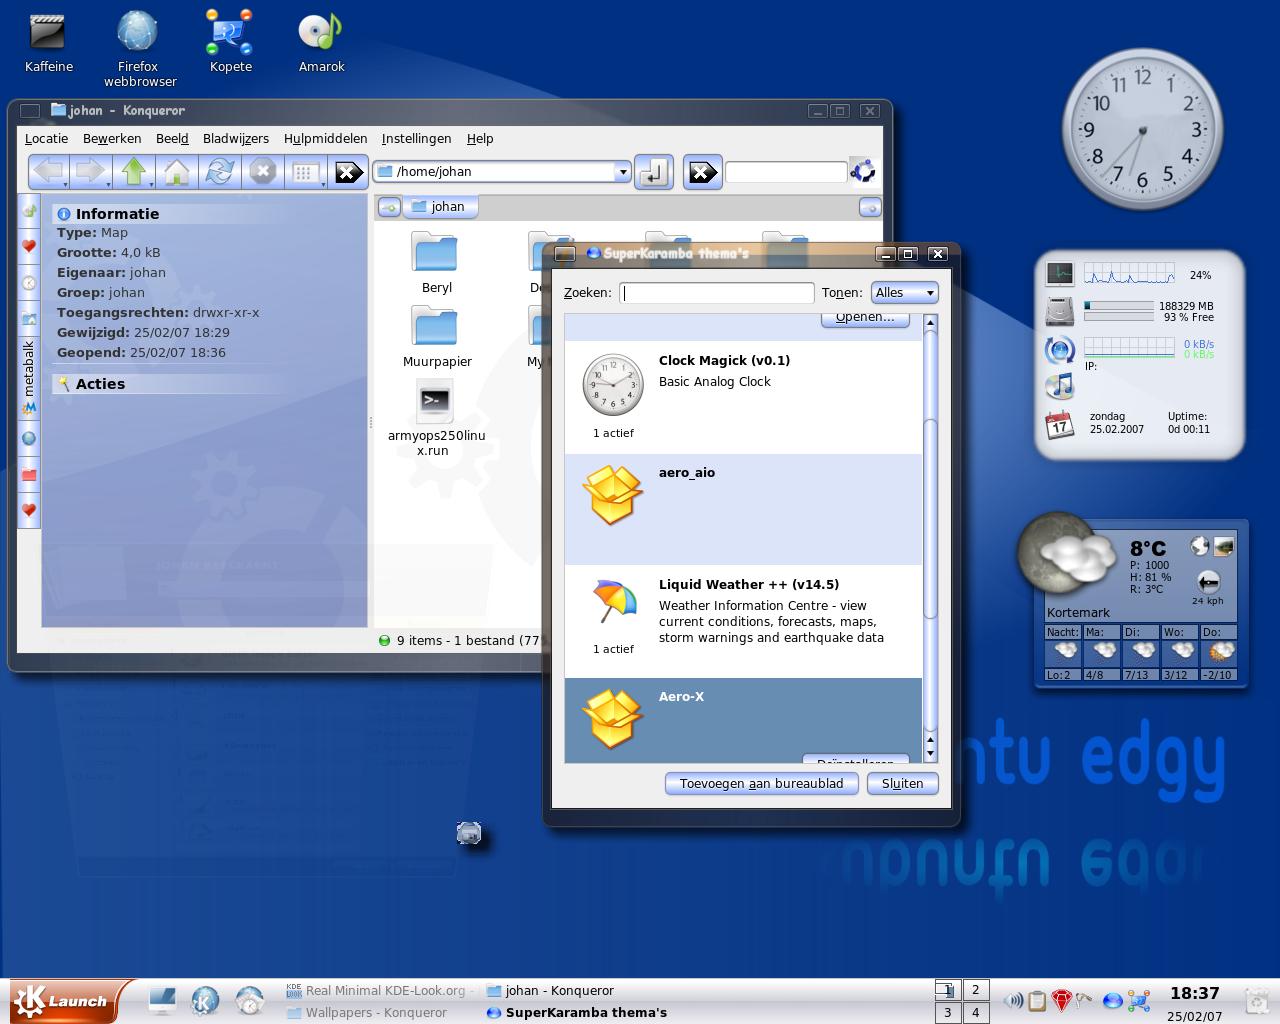Switch to virtual desktop 3
Image resolution: width=1280 pixels, height=1024 pixels.
point(948,1012)
